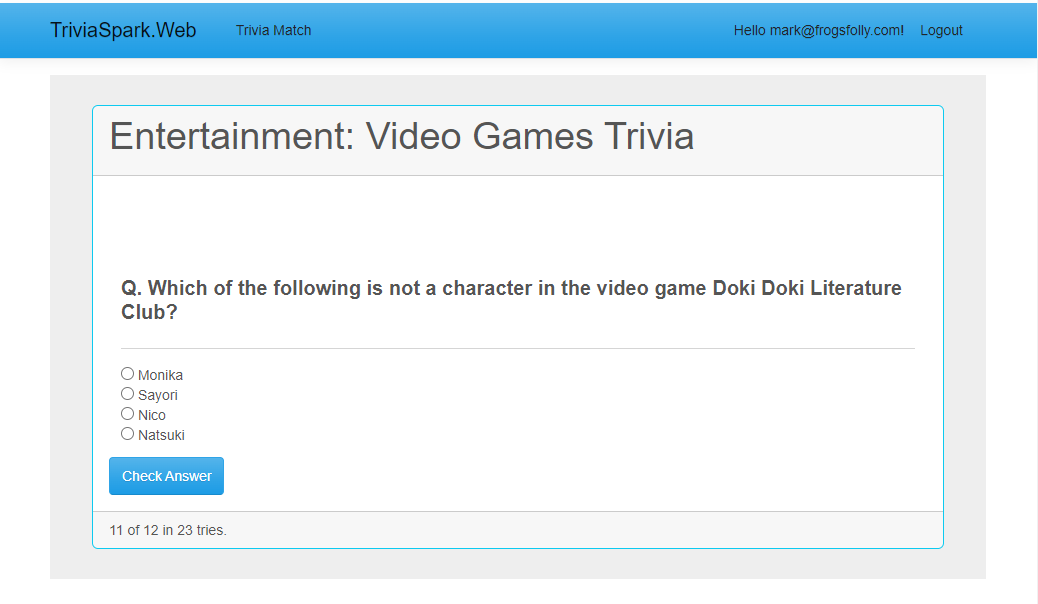Image resolution: width=1038 pixels, height=604 pixels.
Task: Click the "Natsuki" answer label text
Action: [161, 435]
